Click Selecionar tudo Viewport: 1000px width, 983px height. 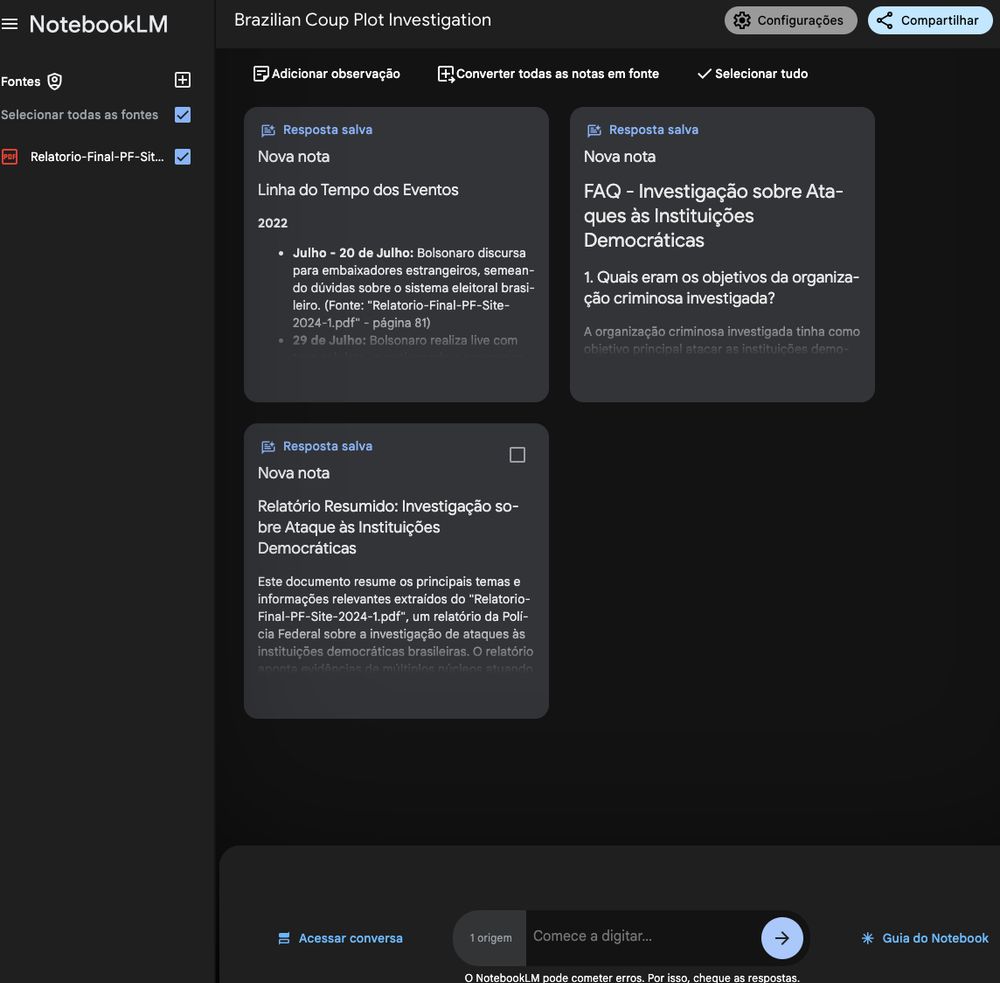click(x=753, y=74)
